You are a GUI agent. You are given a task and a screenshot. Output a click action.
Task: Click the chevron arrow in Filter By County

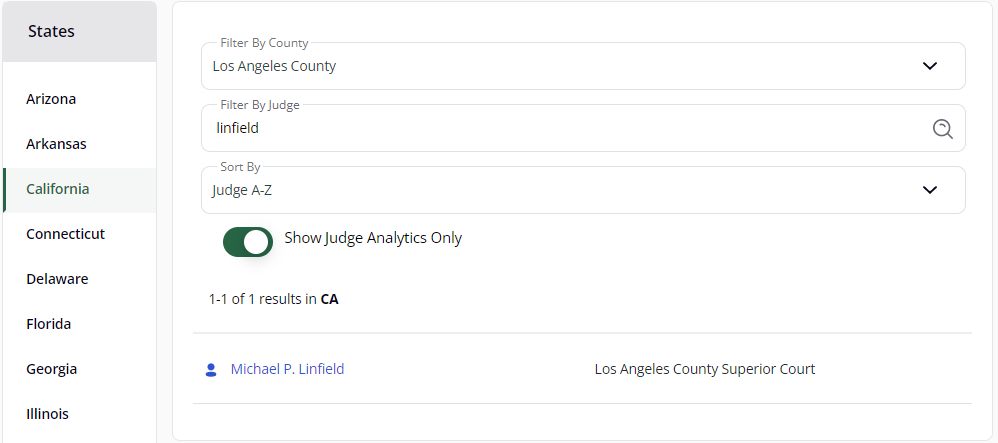(930, 66)
